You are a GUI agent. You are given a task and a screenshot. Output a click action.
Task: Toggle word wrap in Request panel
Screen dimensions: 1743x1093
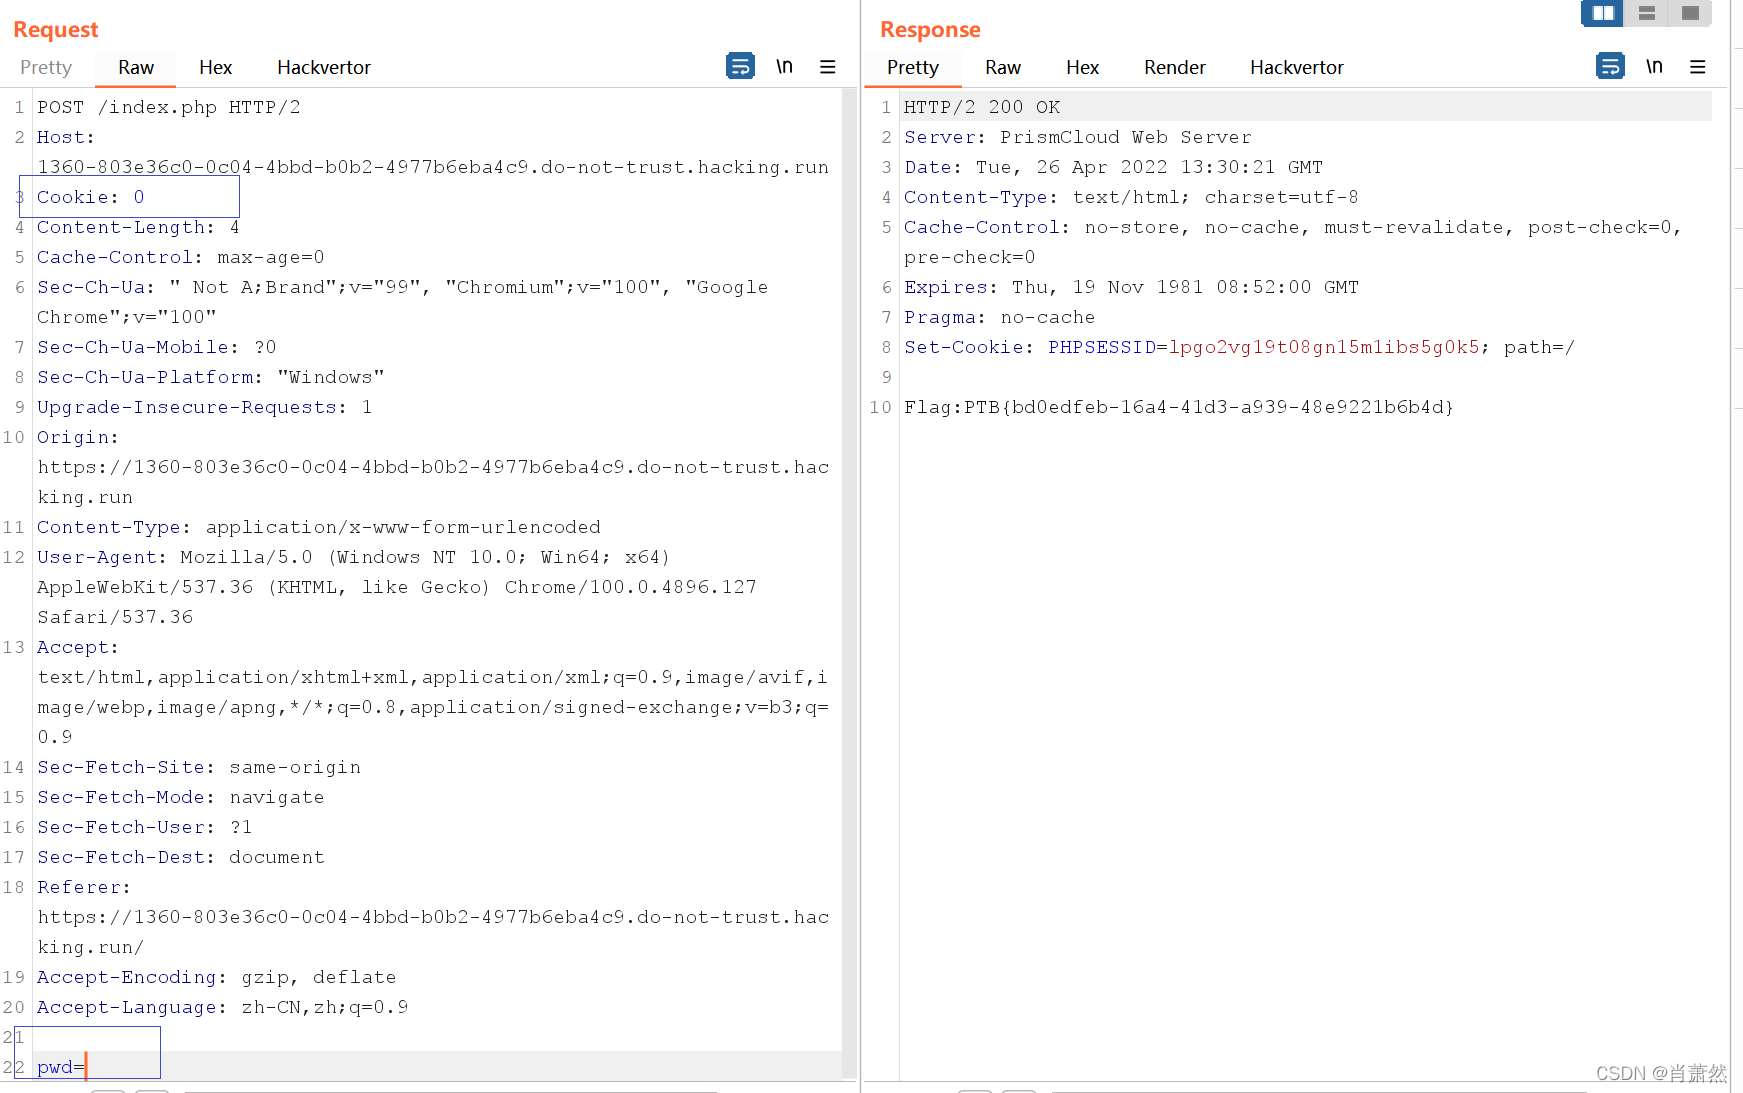[x=740, y=66]
